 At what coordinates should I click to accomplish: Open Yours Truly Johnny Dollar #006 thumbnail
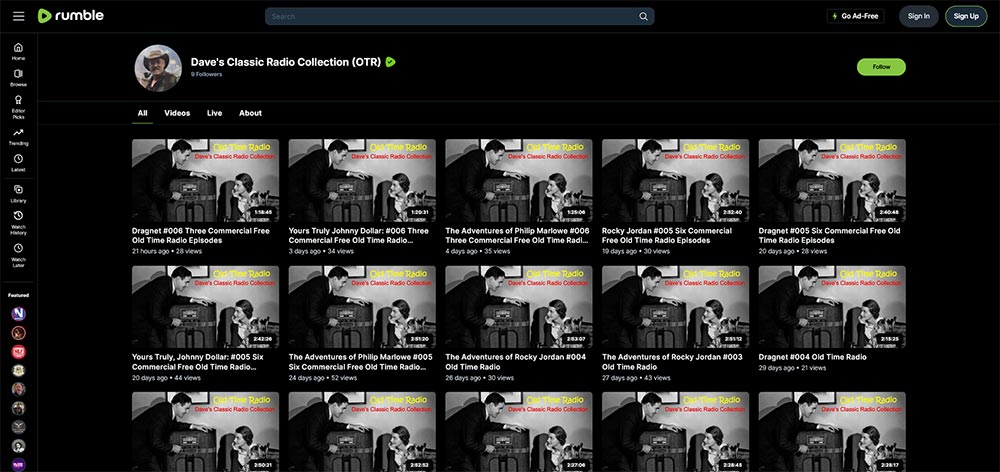point(362,181)
